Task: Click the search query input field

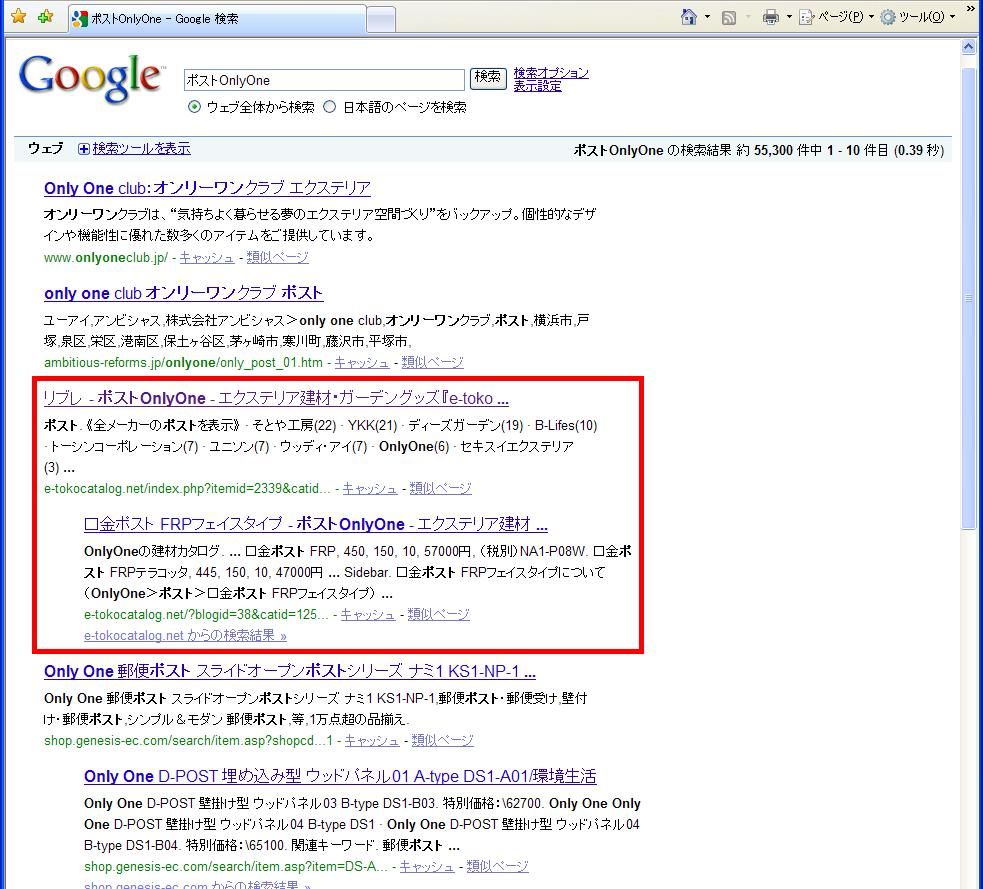Action: [x=324, y=80]
